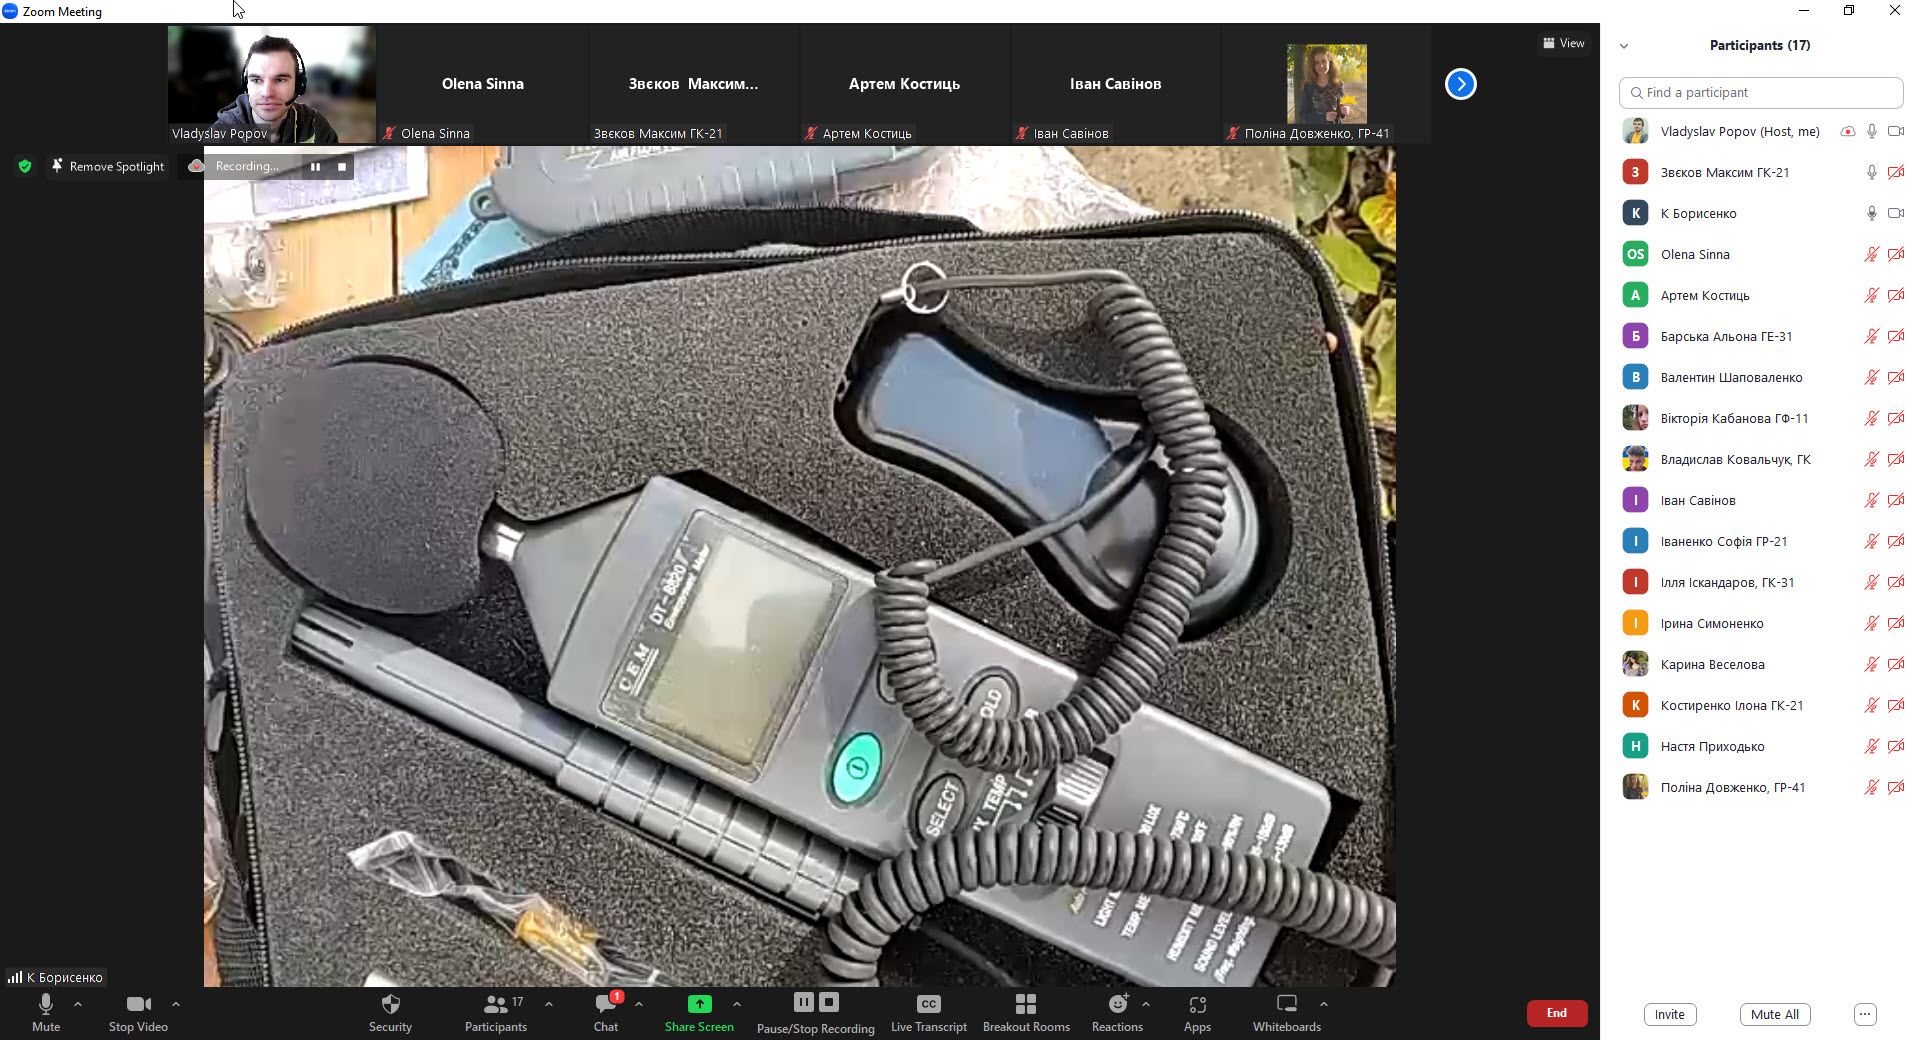1920x1040 pixels.
Task: Open Zoom Apps
Action: 1197,1011
